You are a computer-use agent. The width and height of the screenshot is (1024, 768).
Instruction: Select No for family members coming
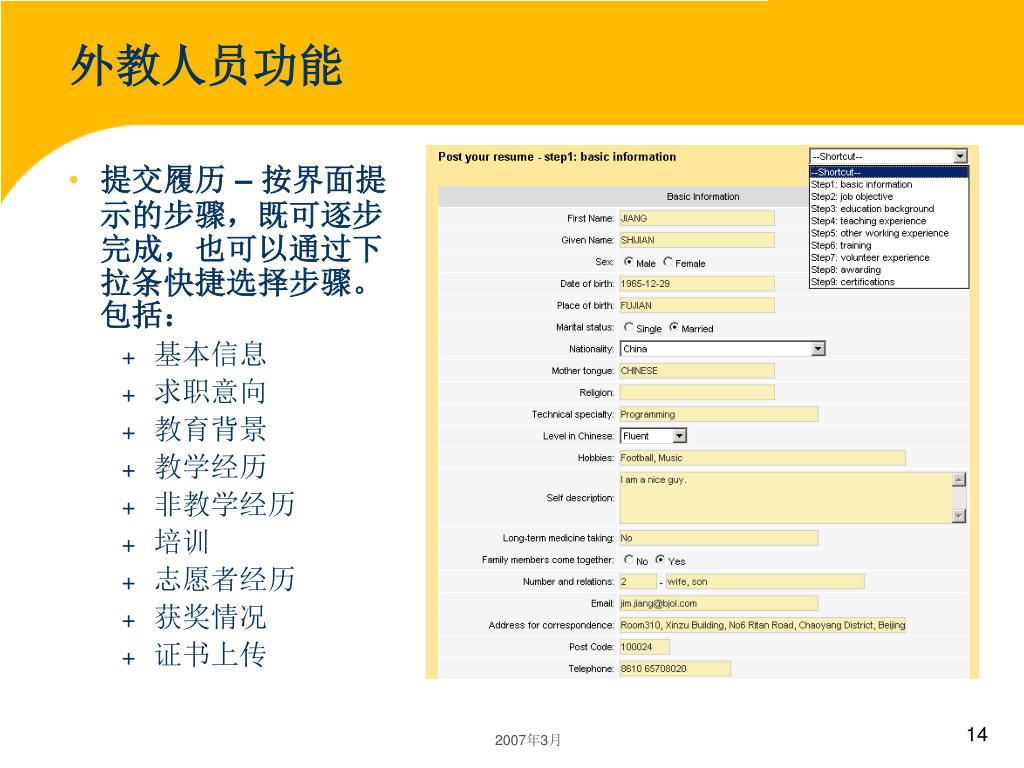point(628,560)
